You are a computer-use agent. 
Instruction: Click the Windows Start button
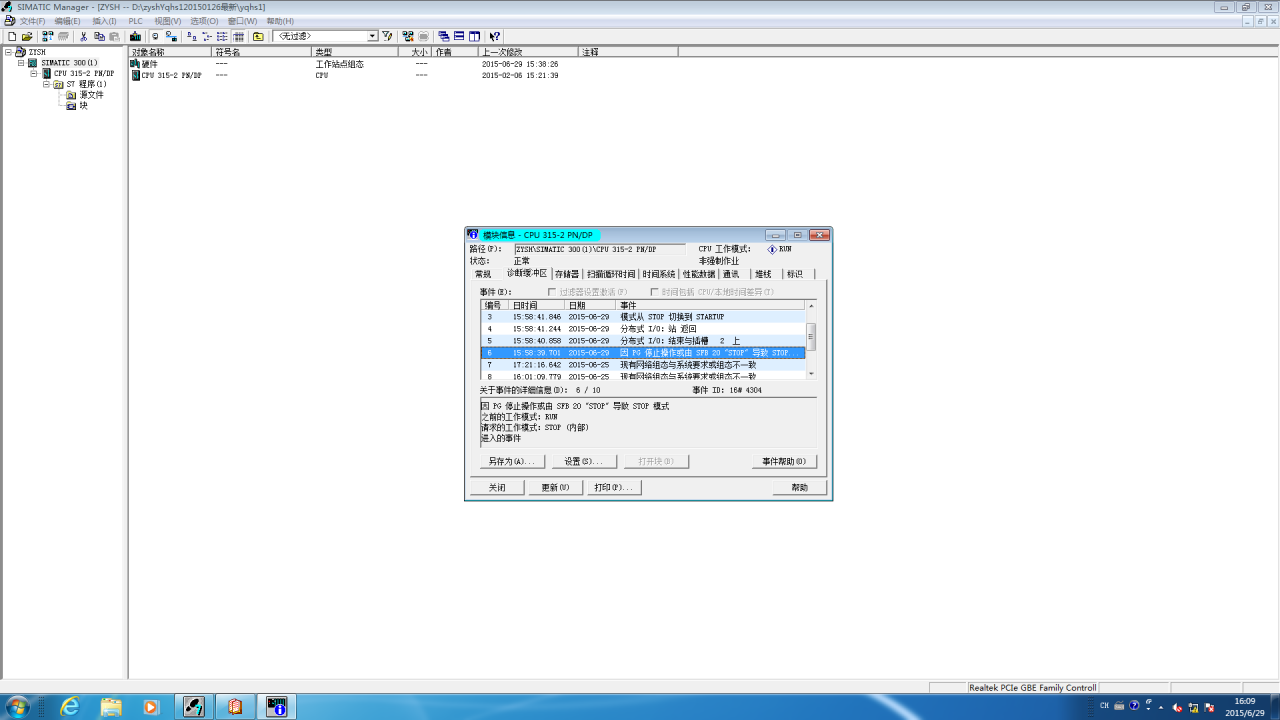point(17,707)
